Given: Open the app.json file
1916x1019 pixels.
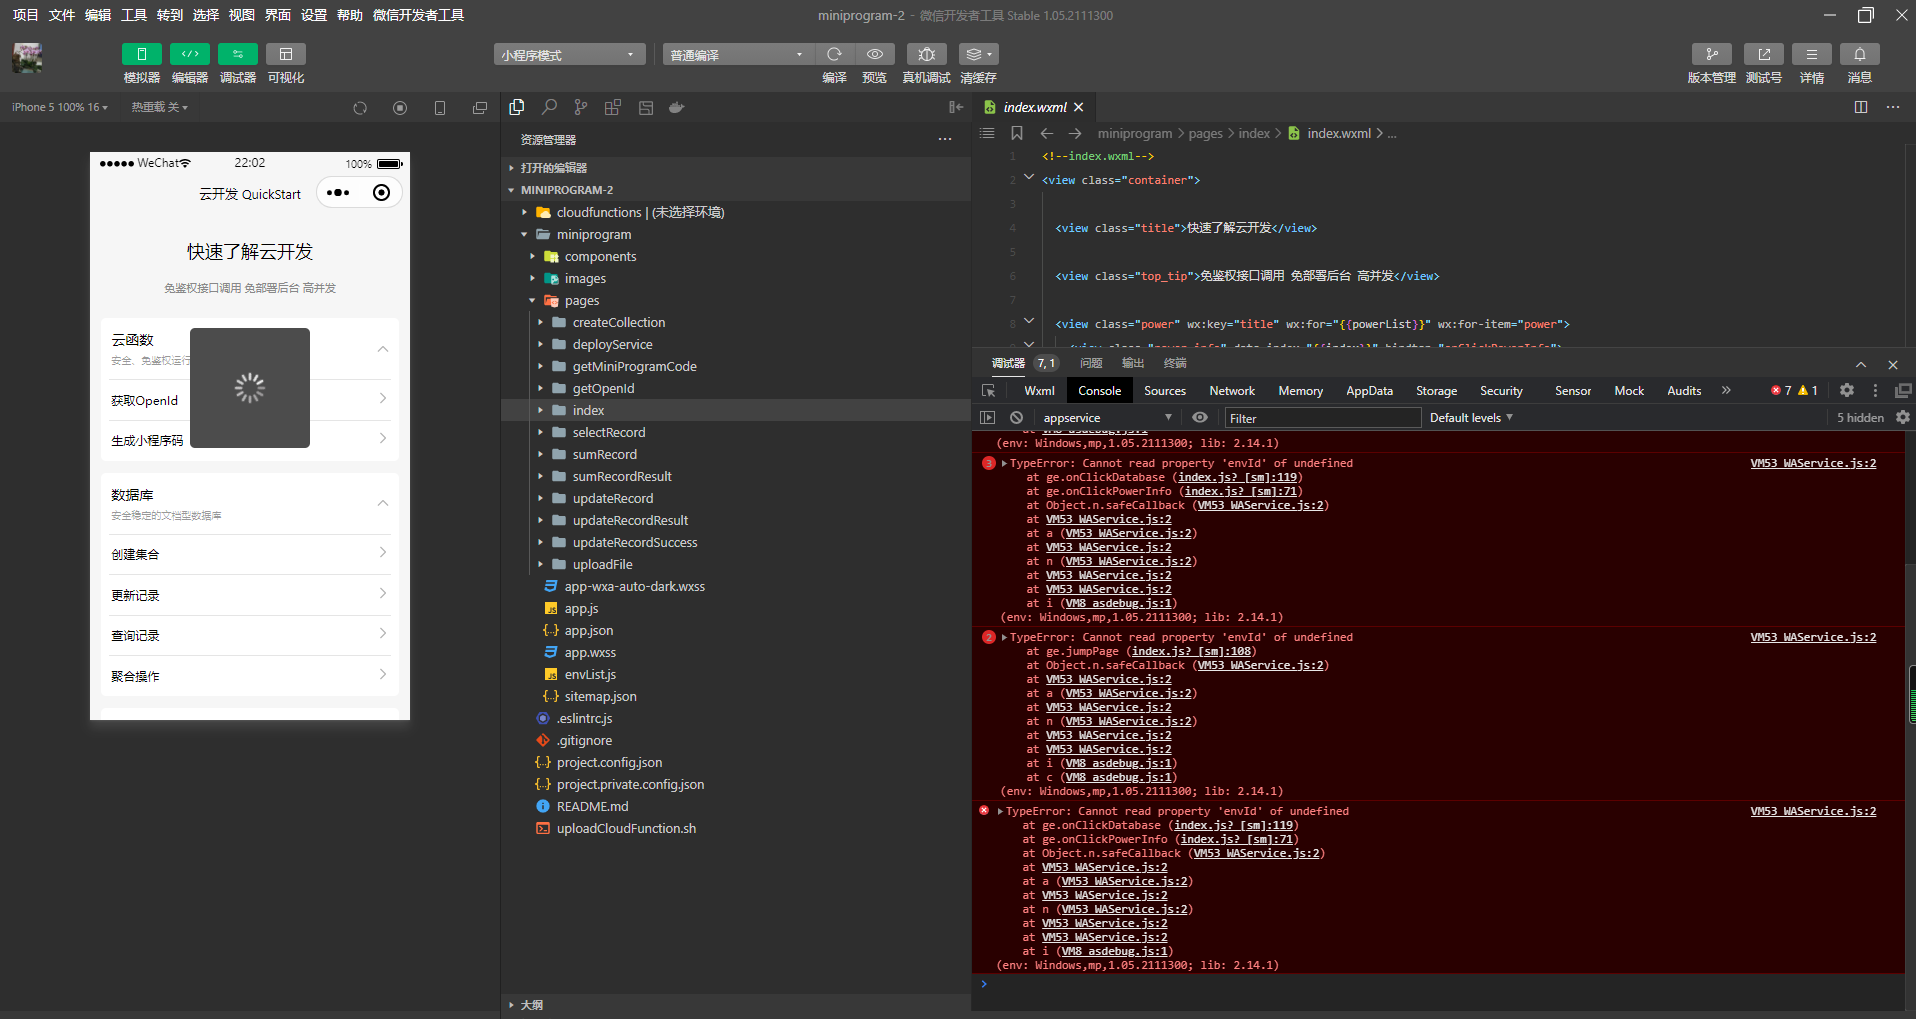Looking at the screenshot, I should coord(589,630).
